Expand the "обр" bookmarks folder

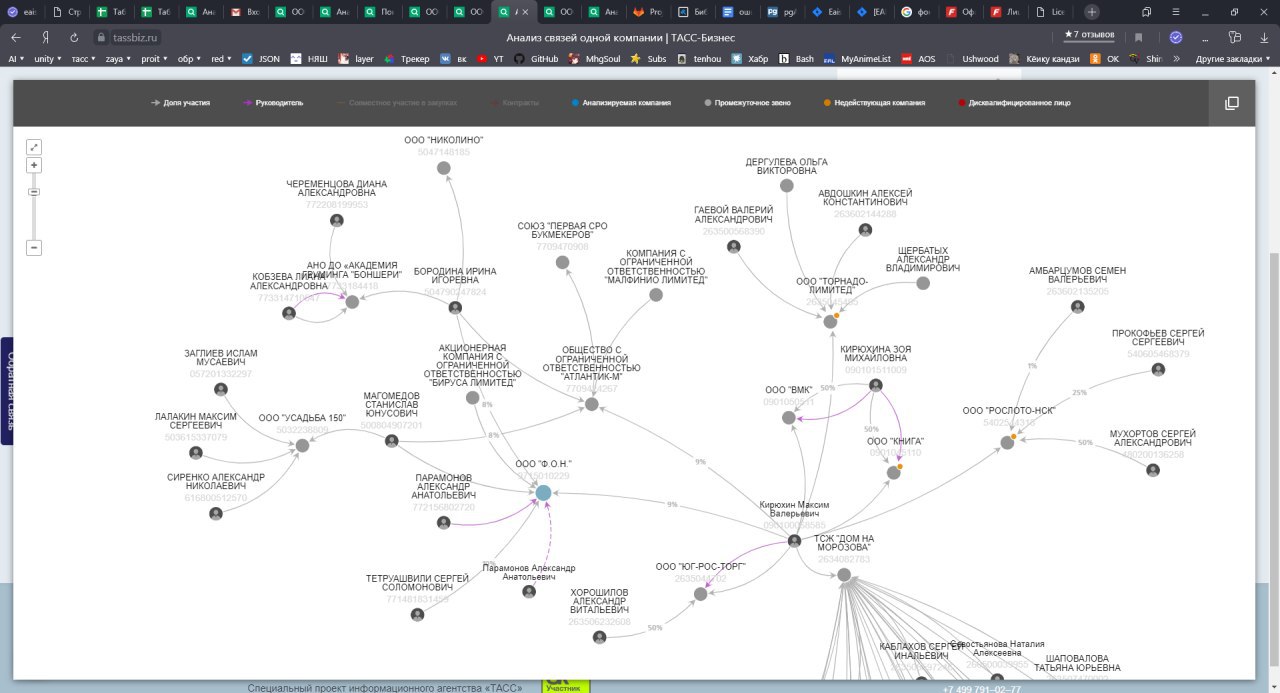(190, 59)
